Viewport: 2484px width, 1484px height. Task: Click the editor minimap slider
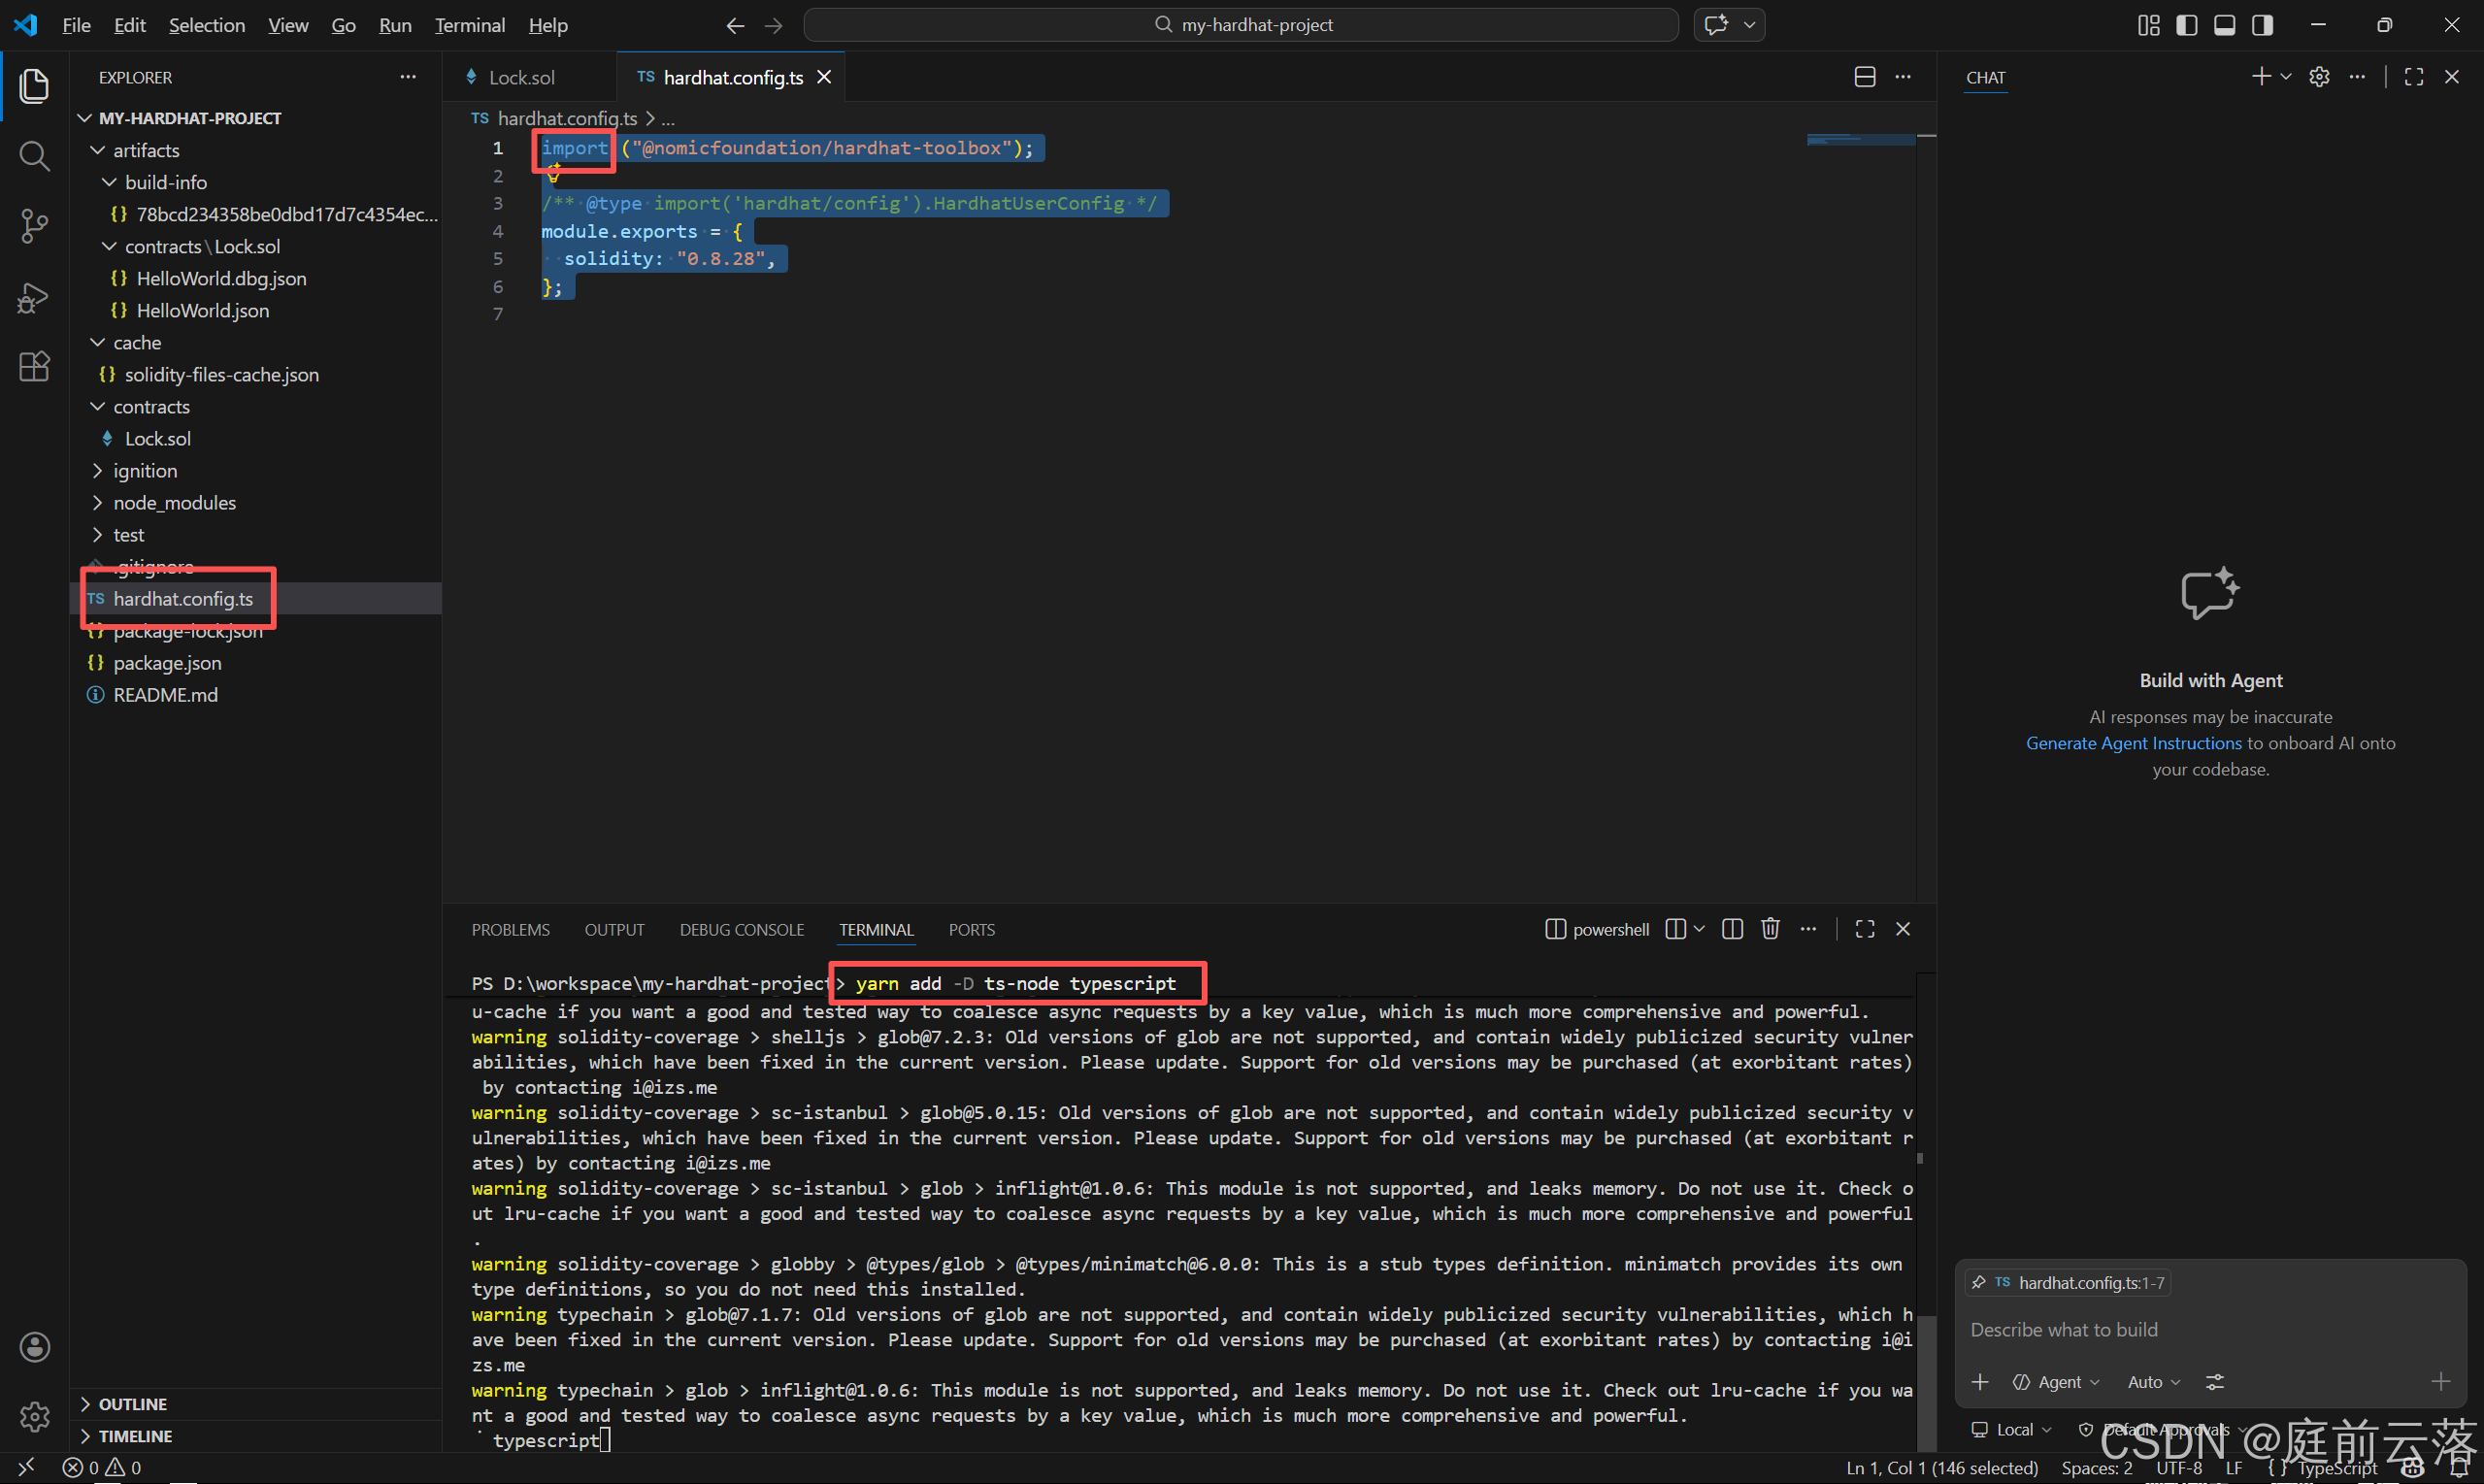(1860, 140)
